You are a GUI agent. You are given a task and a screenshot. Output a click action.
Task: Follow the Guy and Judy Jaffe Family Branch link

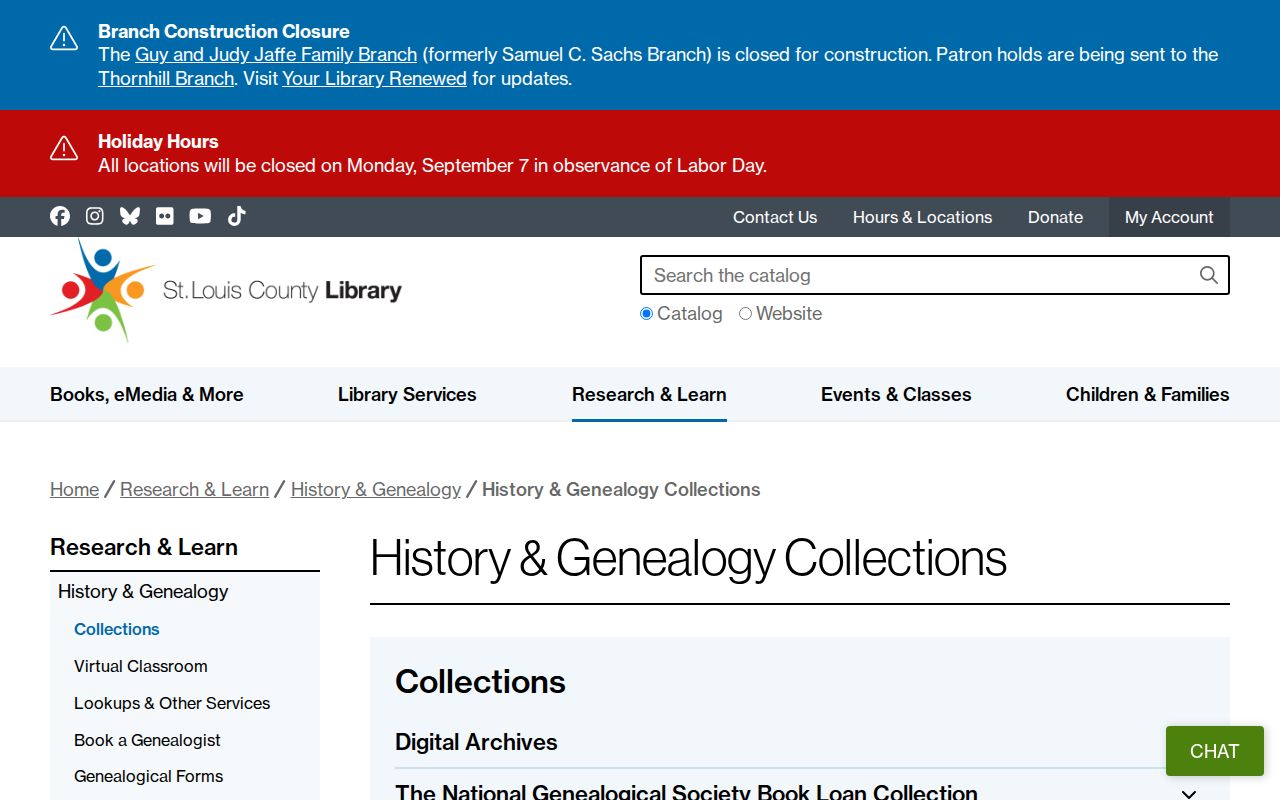[276, 55]
